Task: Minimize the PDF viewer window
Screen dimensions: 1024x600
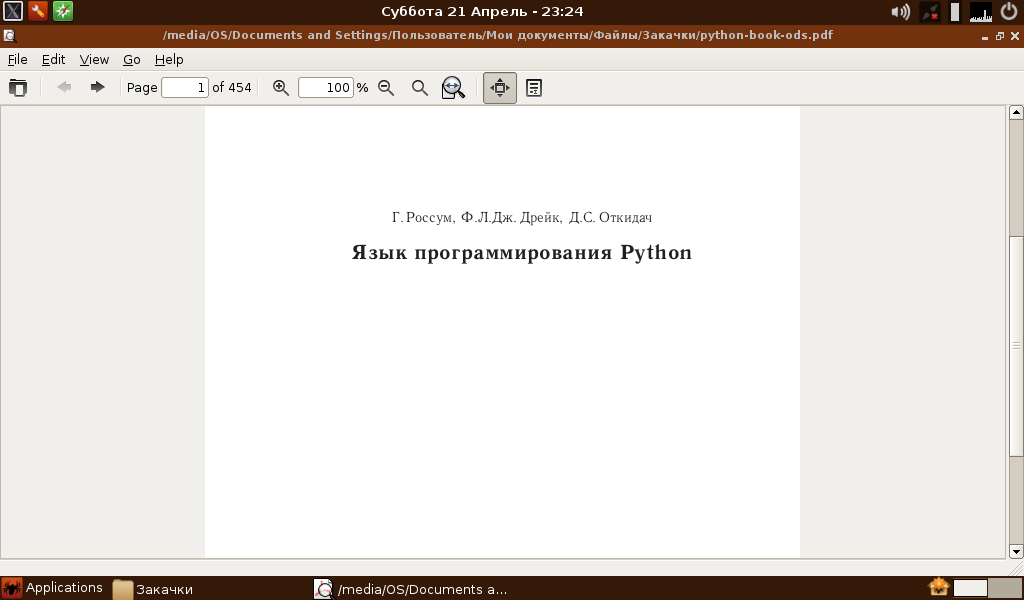Action: [985, 37]
